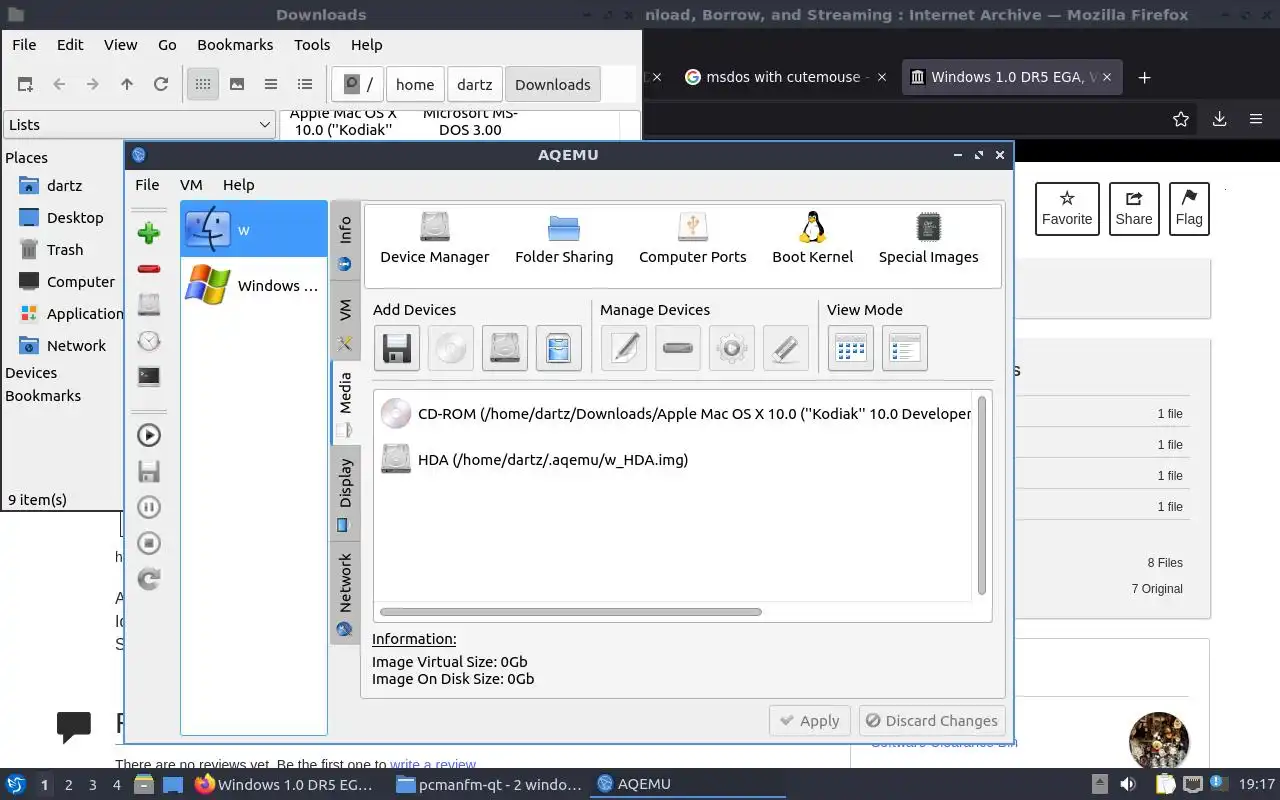Viewport: 1280px width, 800px height.
Task: Stop the virtual machine
Action: [x=149, y=543]
